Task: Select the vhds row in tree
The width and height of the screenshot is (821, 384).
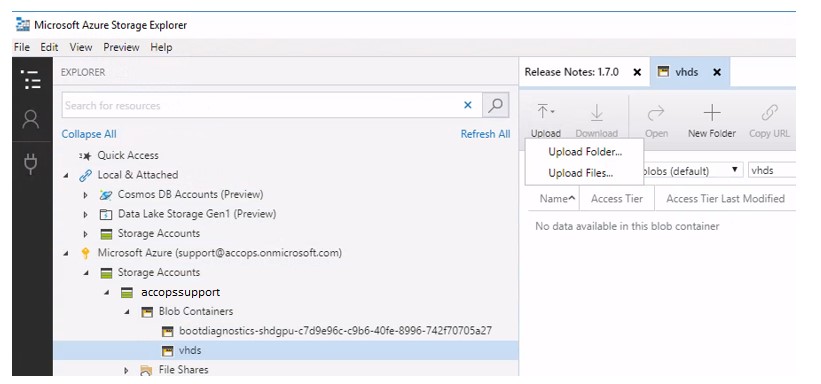Action: pyautogui.click(x=286, y=350)
